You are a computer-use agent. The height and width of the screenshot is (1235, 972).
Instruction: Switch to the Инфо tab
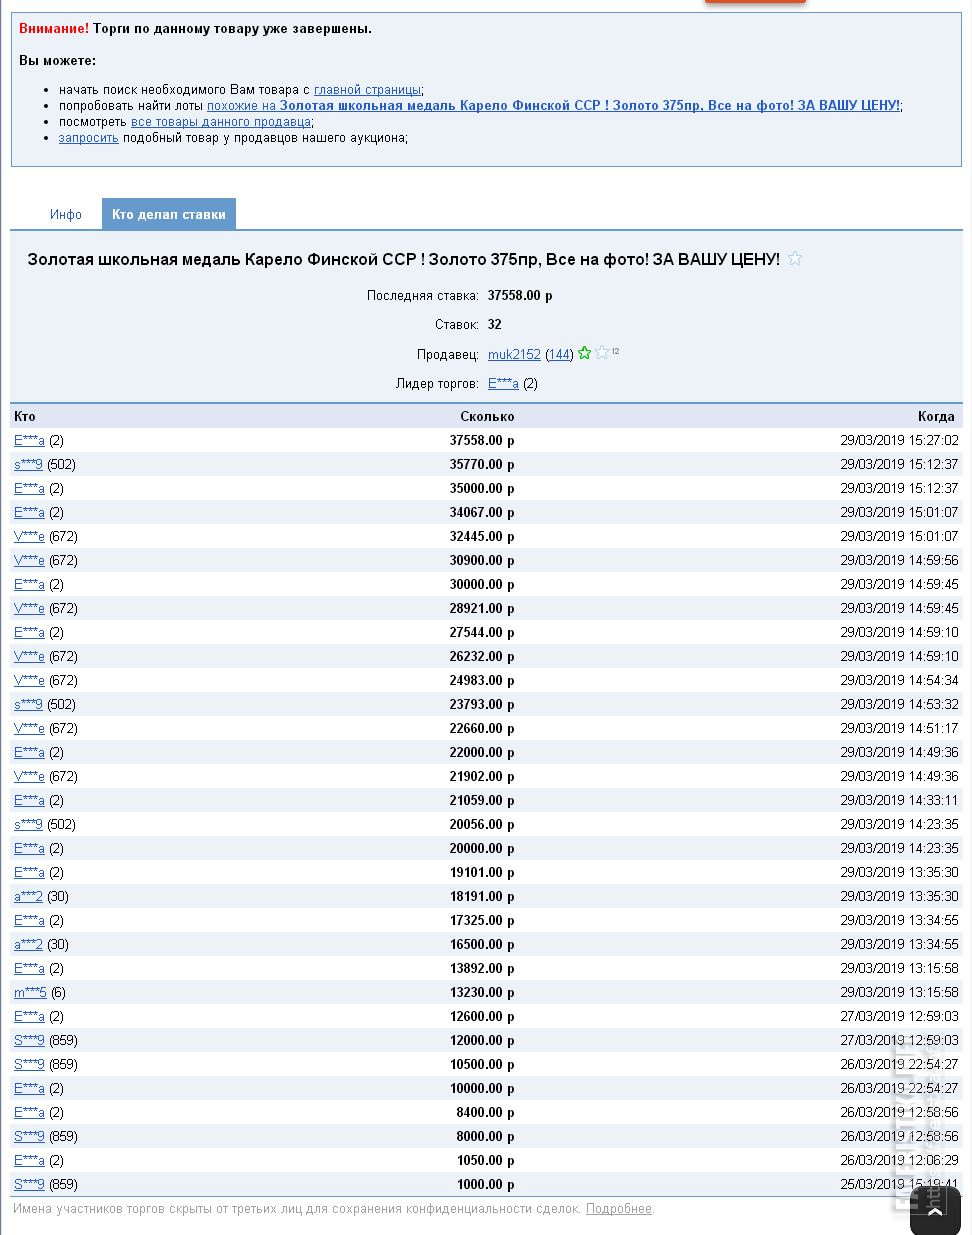coord(66,215)
